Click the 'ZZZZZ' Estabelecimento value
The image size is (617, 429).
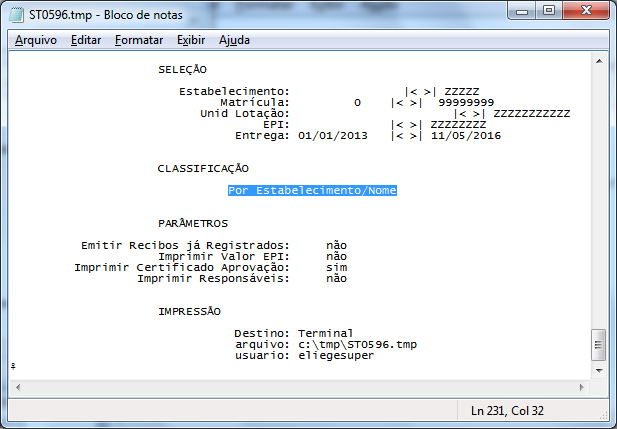pyautogui.click(x=462, y=92)
